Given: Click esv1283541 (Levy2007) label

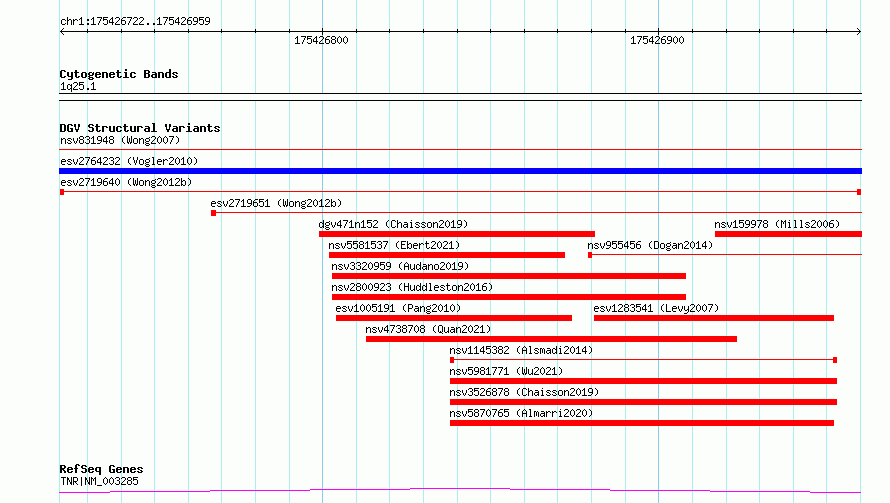Looking at the screenshot, I should click(x=656, y=308).
